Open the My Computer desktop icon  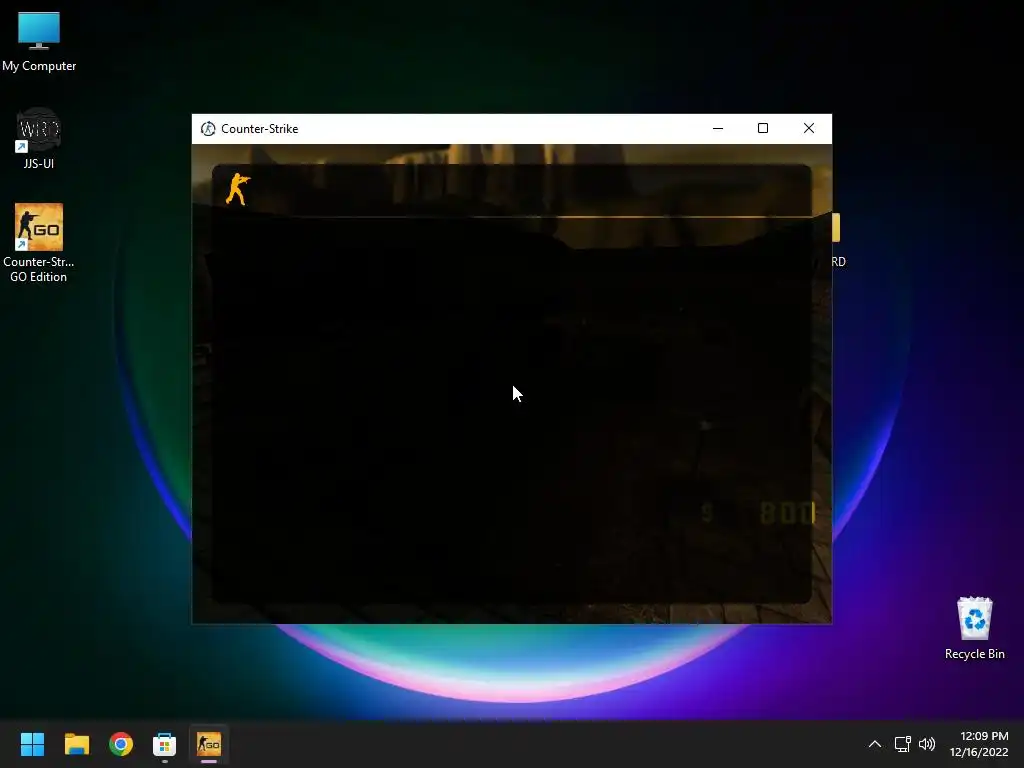click(39, 41)
